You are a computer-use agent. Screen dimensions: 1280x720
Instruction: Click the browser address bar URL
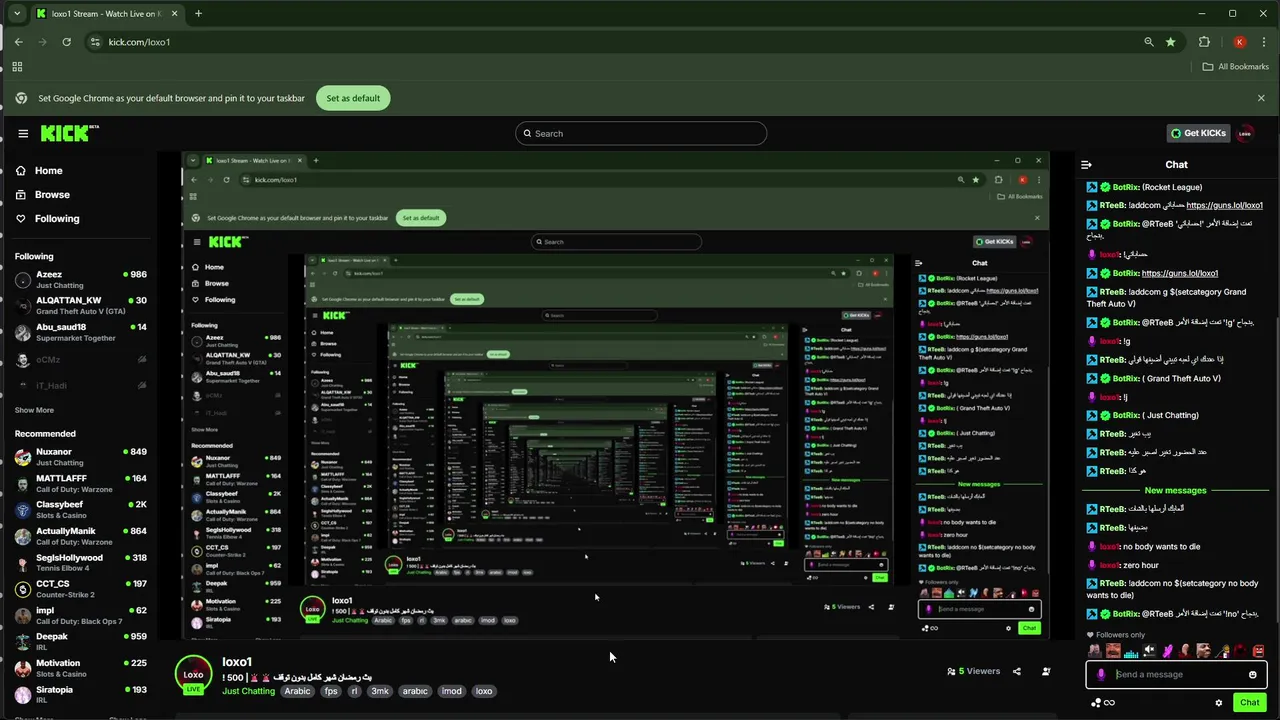[139, 42]
